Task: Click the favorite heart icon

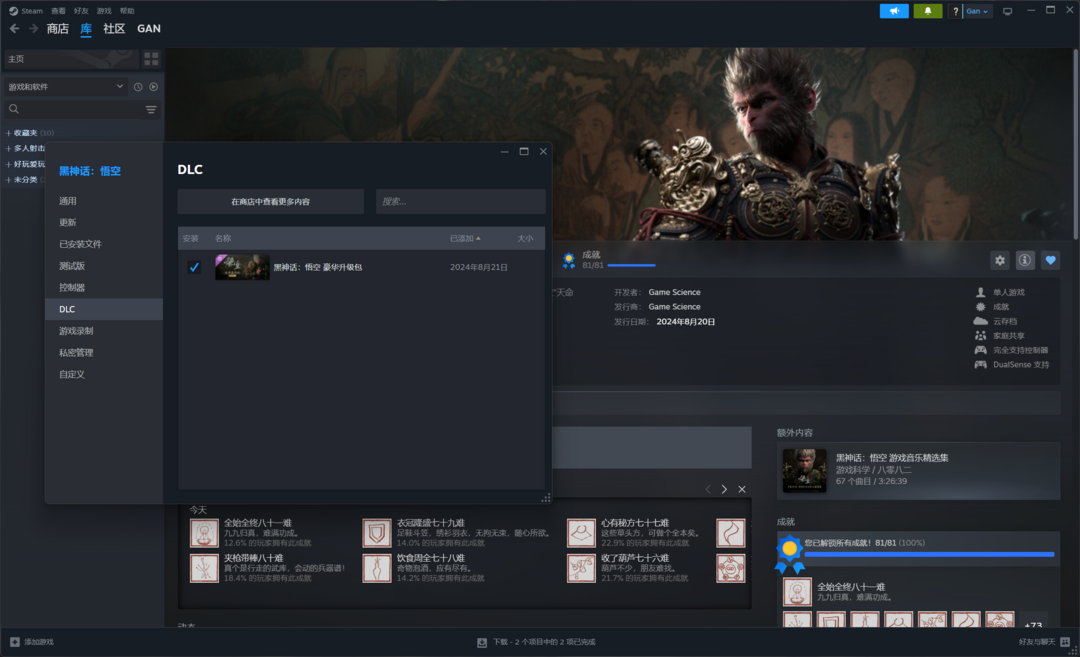Action: [1050, 260]
